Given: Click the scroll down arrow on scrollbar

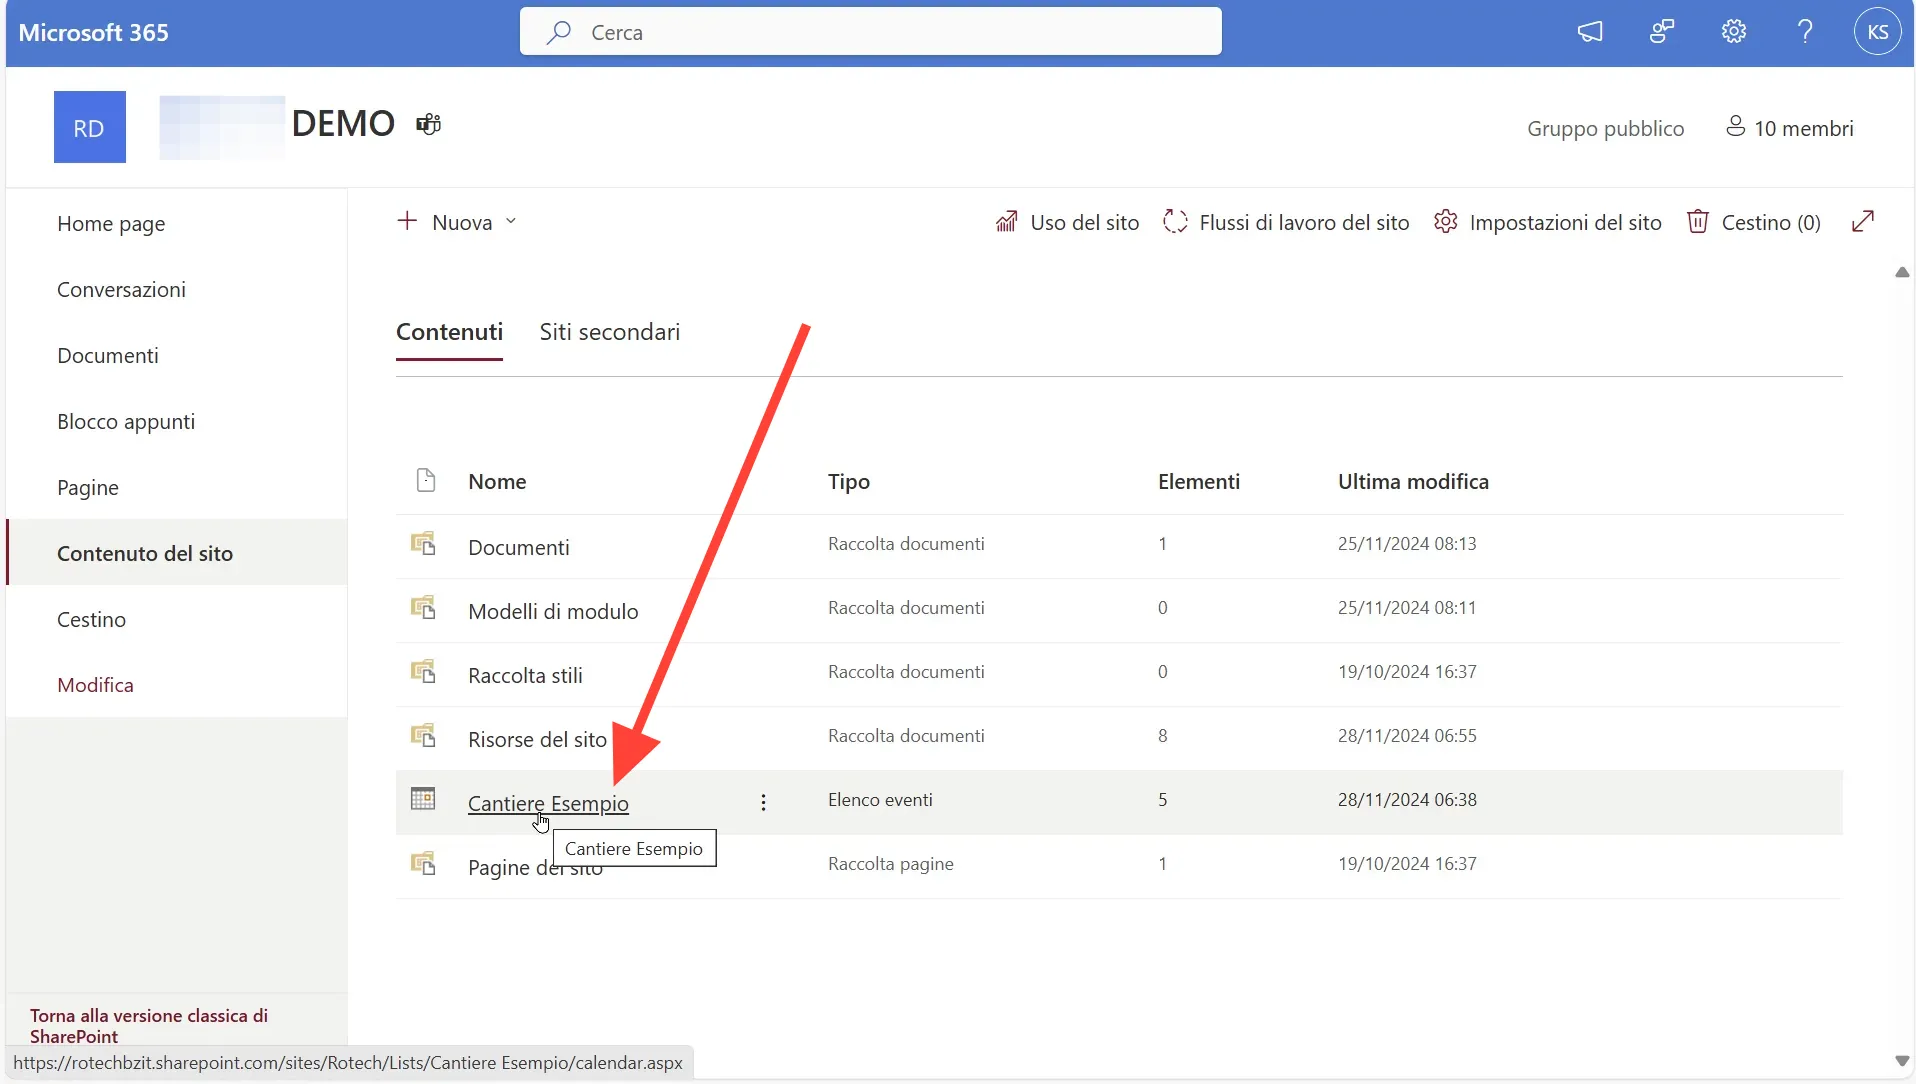Looking at the screenshot, I should [1902, 1061].
